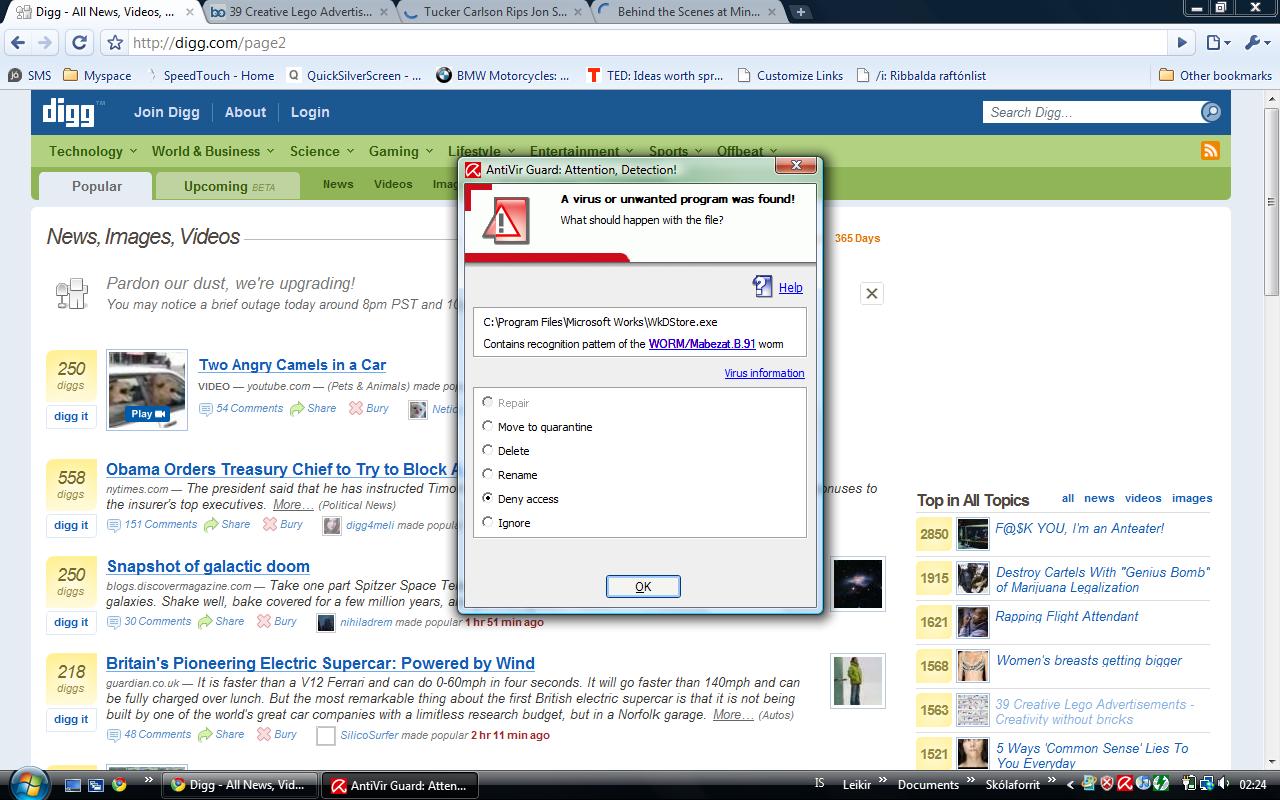
Task: Select the Delete radio button
Action: [x=488, y=450]
